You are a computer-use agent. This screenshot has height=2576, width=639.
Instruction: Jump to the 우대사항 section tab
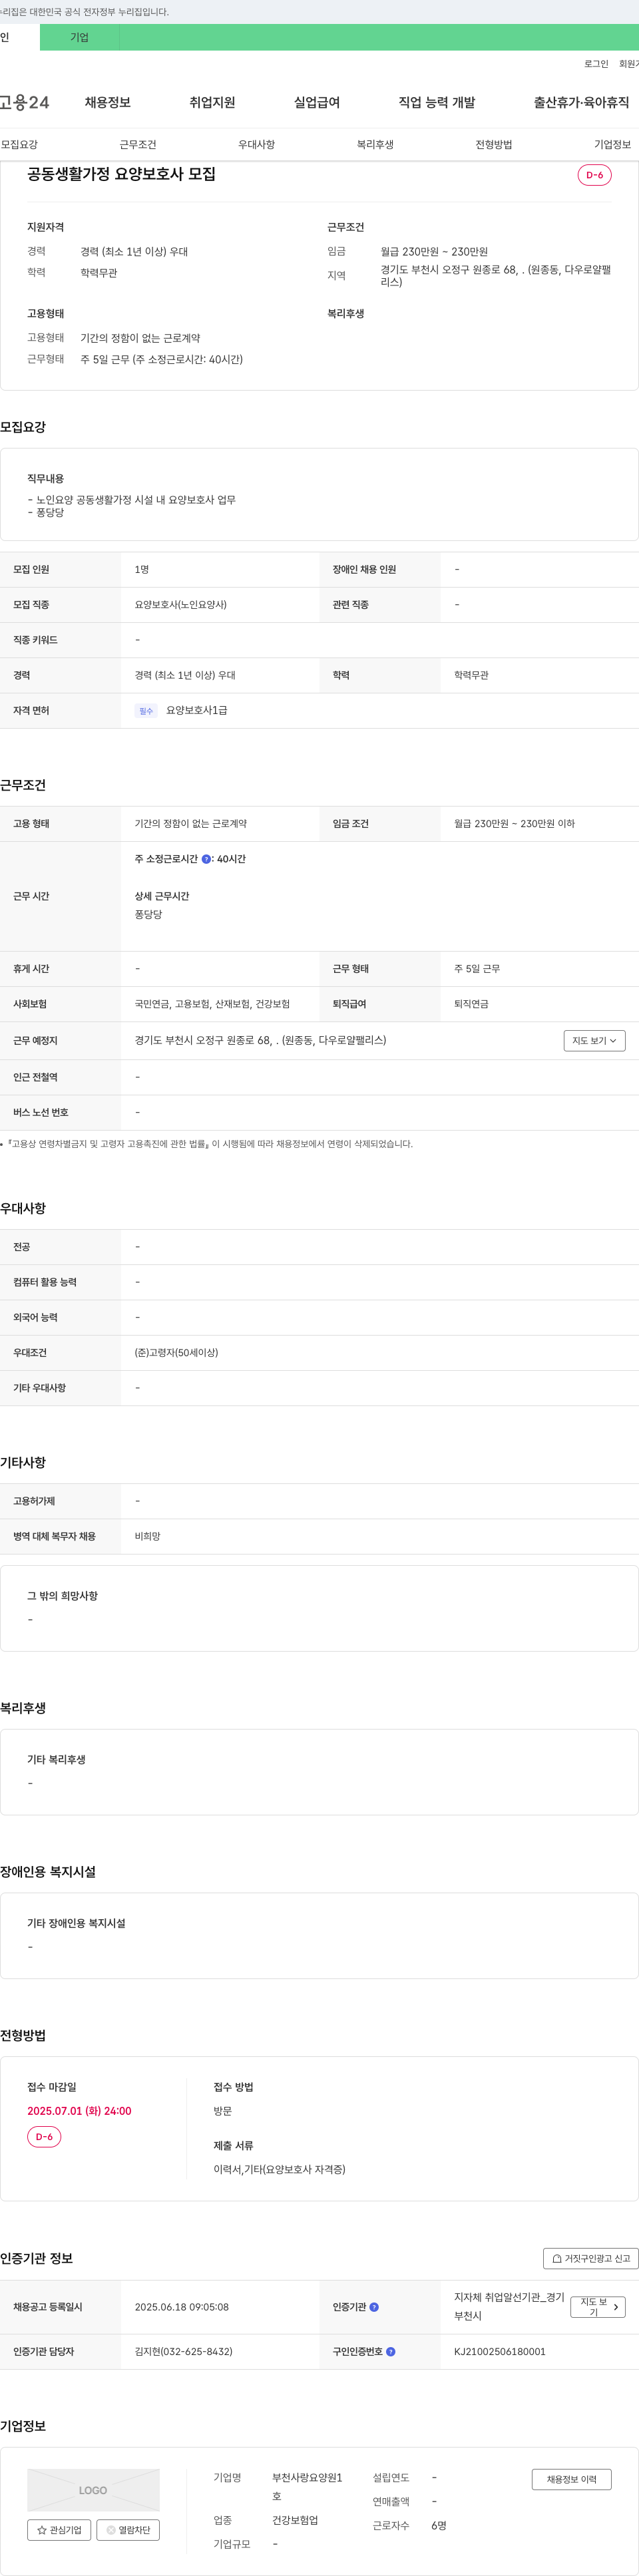(x=256, y=145)
